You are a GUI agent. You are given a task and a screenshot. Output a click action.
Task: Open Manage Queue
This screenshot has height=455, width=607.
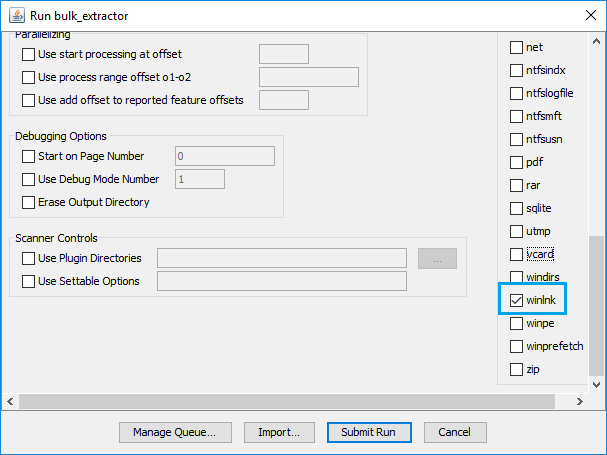click(175, 432)
